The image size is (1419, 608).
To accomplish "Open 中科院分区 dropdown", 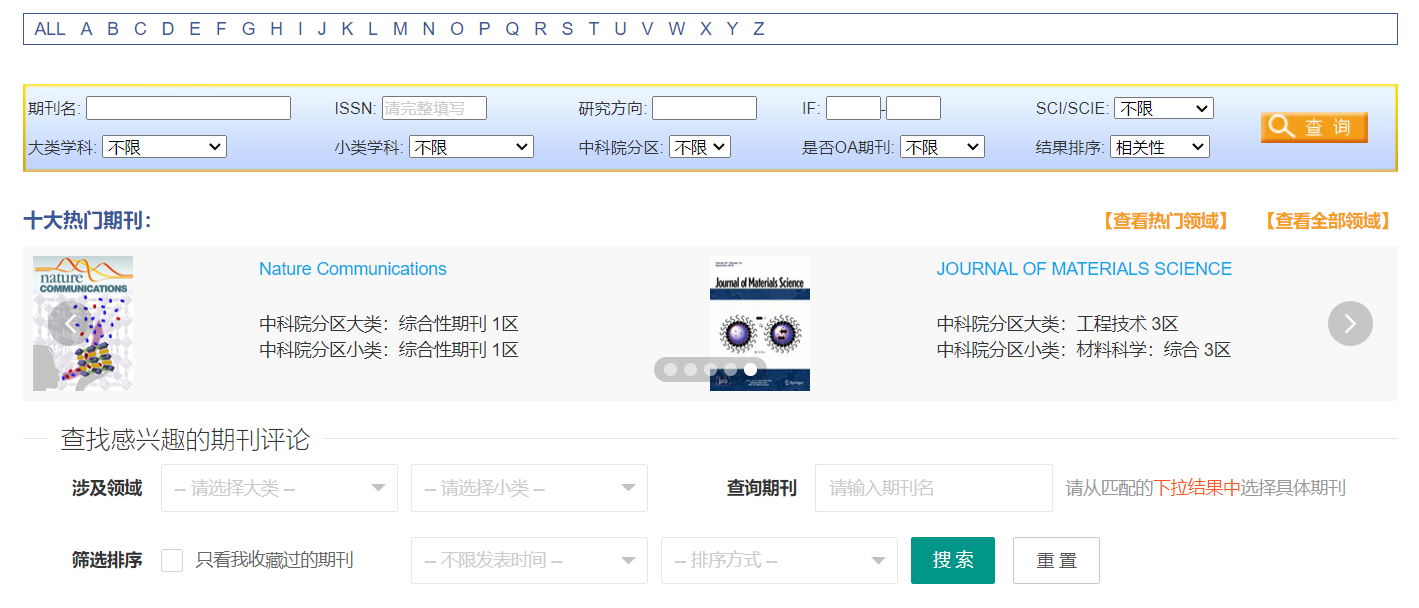I will point(700,147).
